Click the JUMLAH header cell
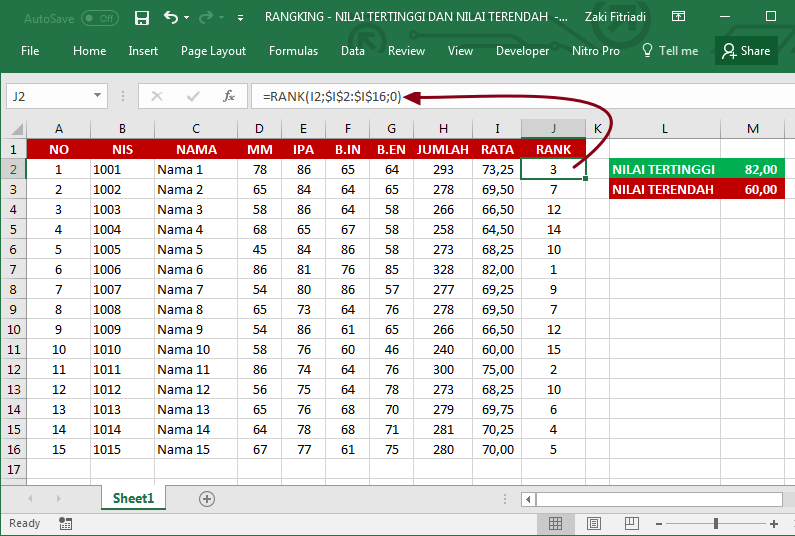The image size is (795, 536). click(x=443, y=149)
